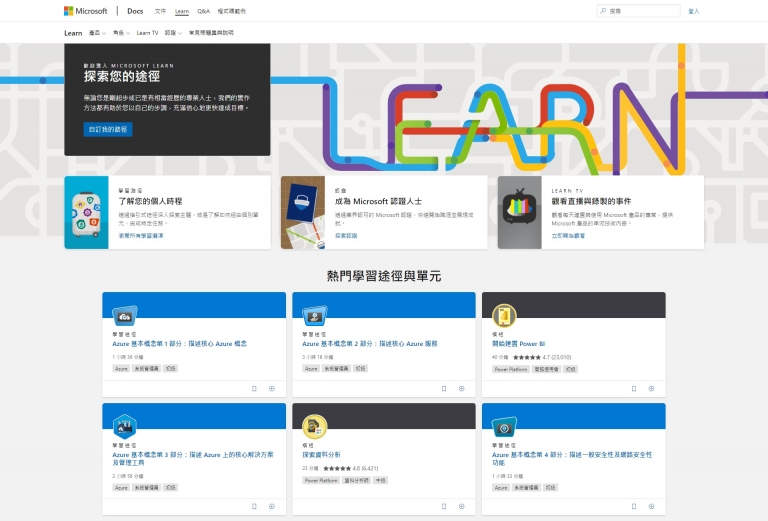Viewport: 768px width, 521px height.
Task: Open 常見問題集與說明 in the Learn bar
Action: [211, 33]
